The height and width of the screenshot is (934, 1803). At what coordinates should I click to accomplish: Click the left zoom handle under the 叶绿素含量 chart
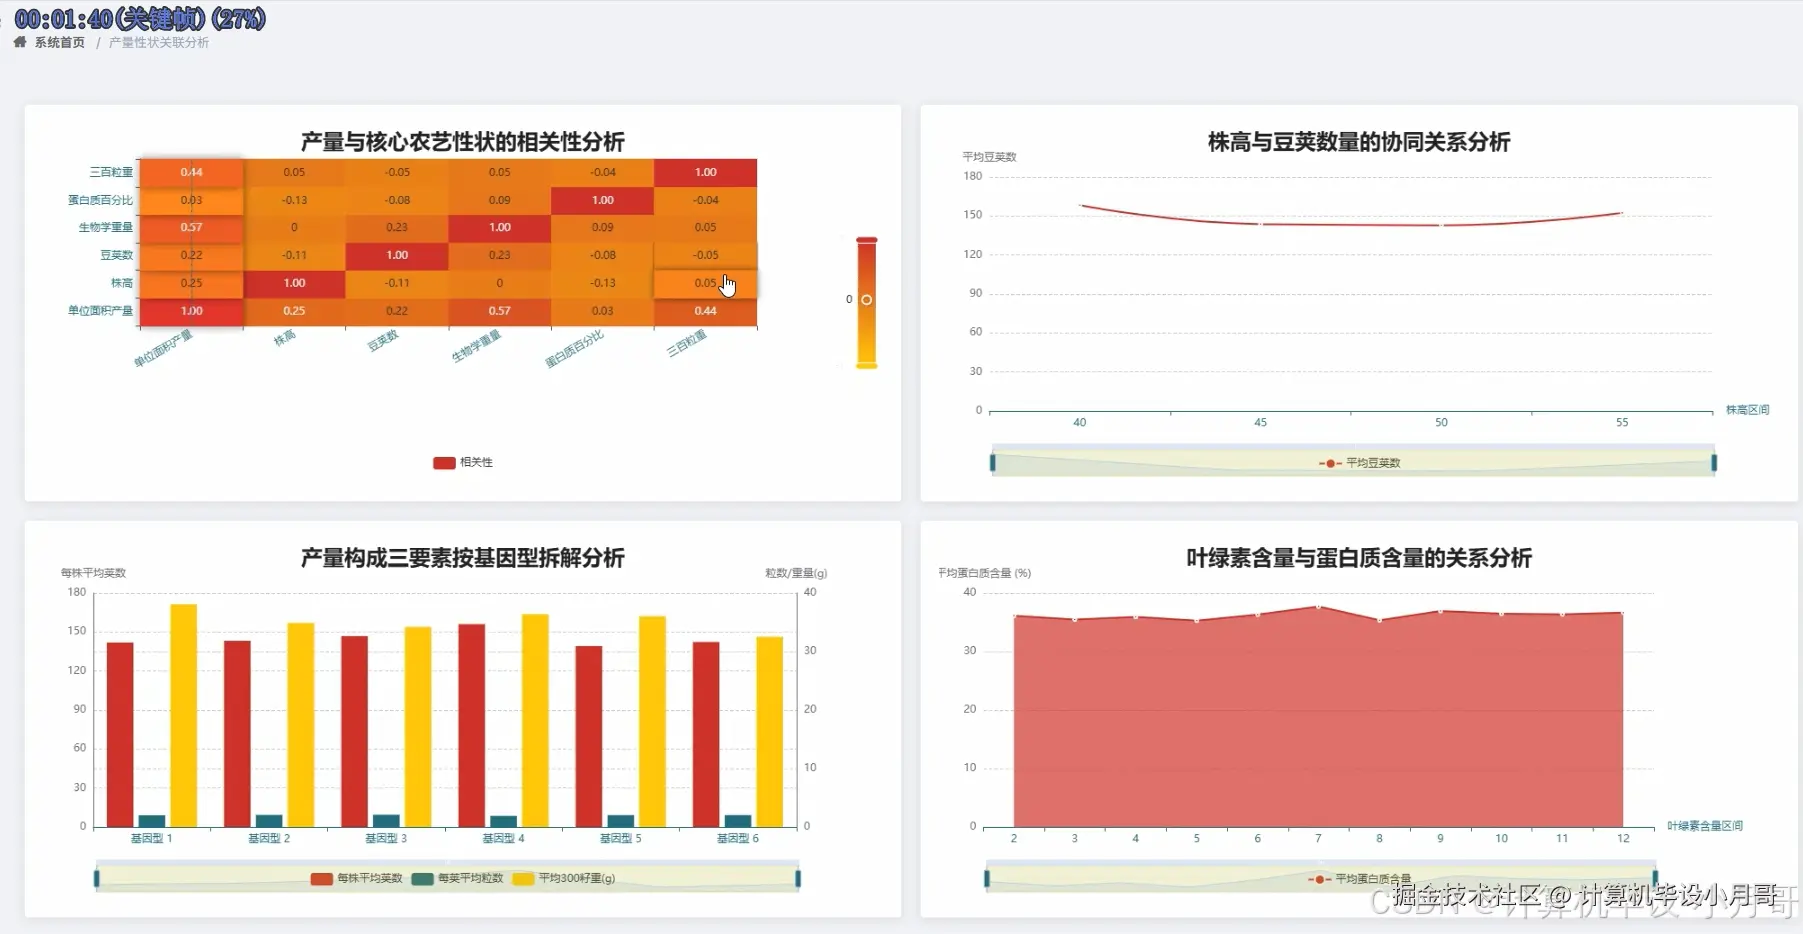click(987, 879)
